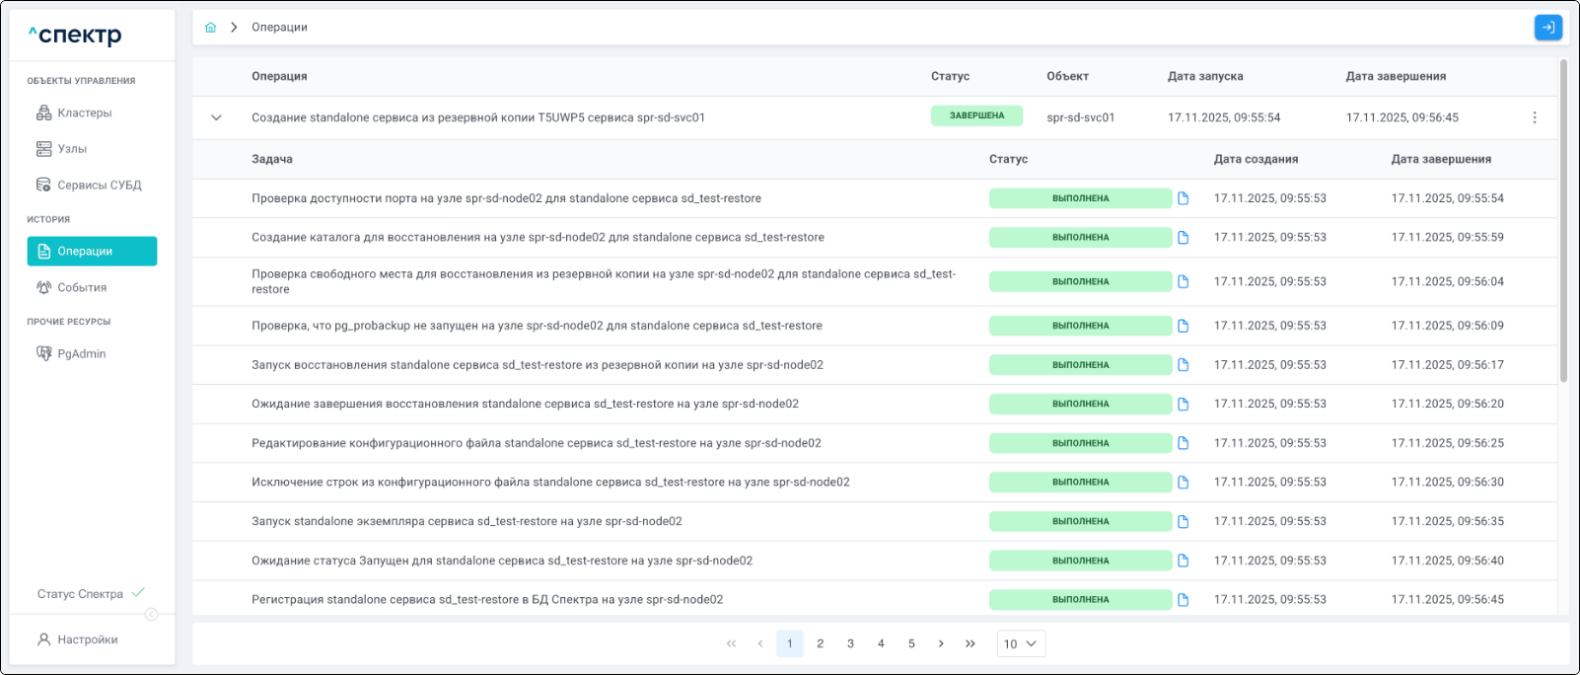Click the sidebar collapse toggle icon
Viewport: 1580px width, 675px height.
tap(151, 614)
